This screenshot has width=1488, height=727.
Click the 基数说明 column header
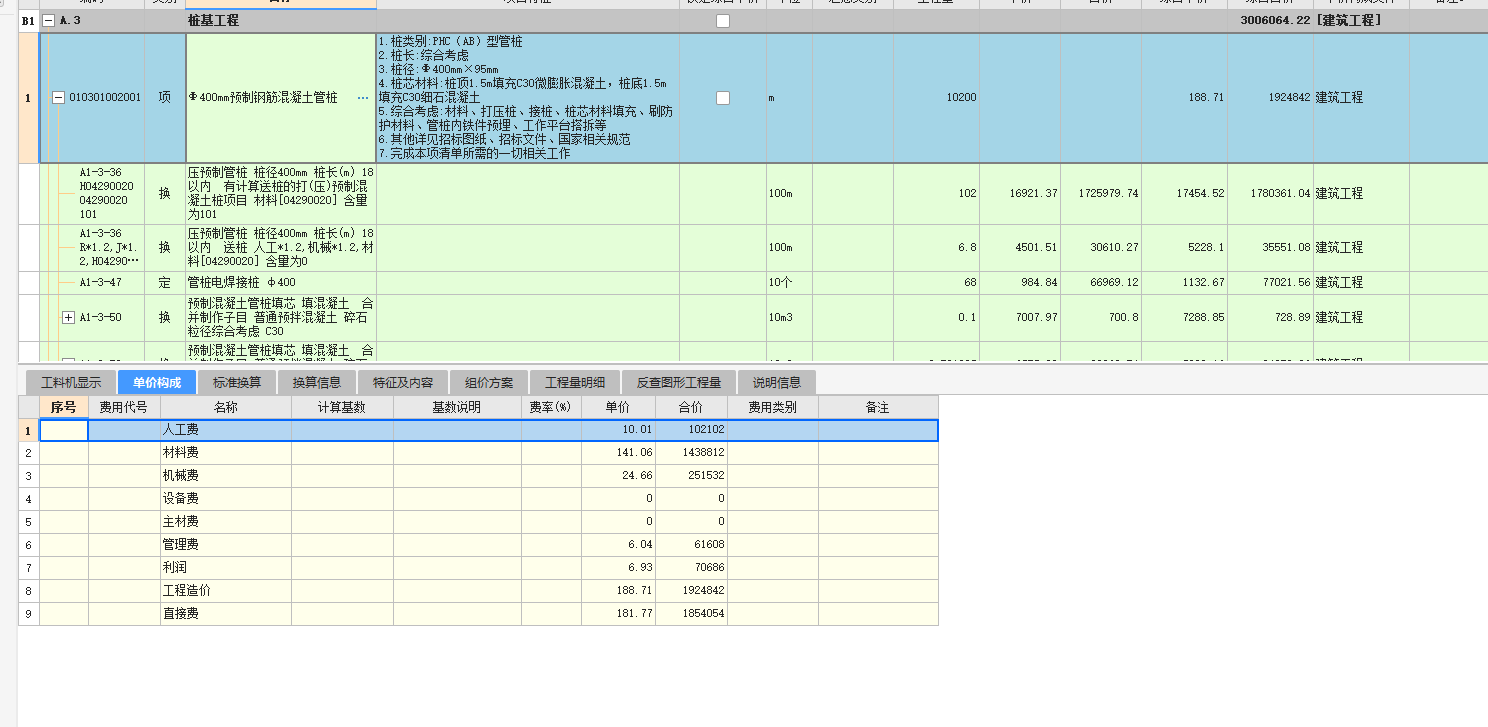tap(457, 407)
